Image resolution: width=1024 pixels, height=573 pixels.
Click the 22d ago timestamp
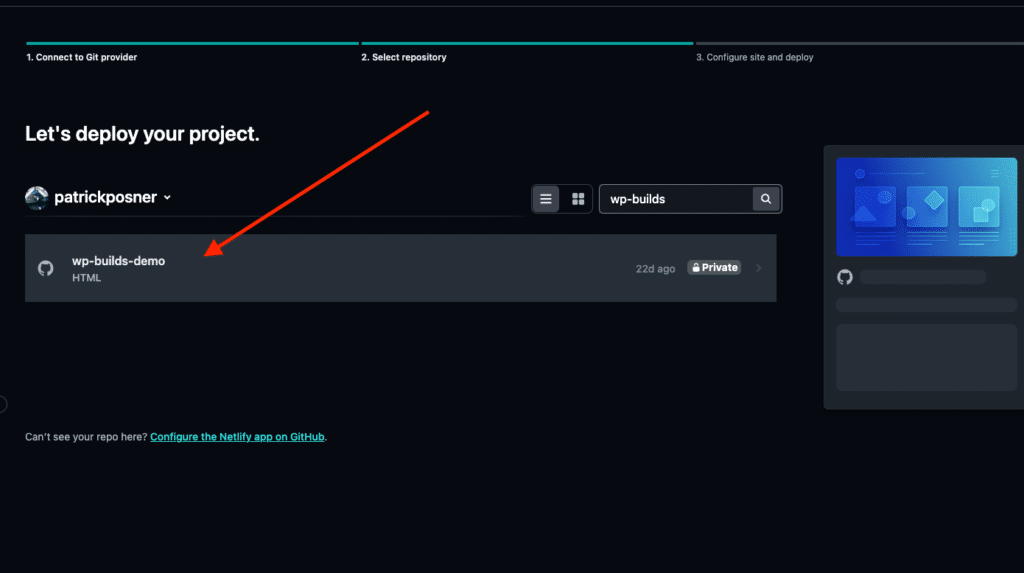(655, 269)
